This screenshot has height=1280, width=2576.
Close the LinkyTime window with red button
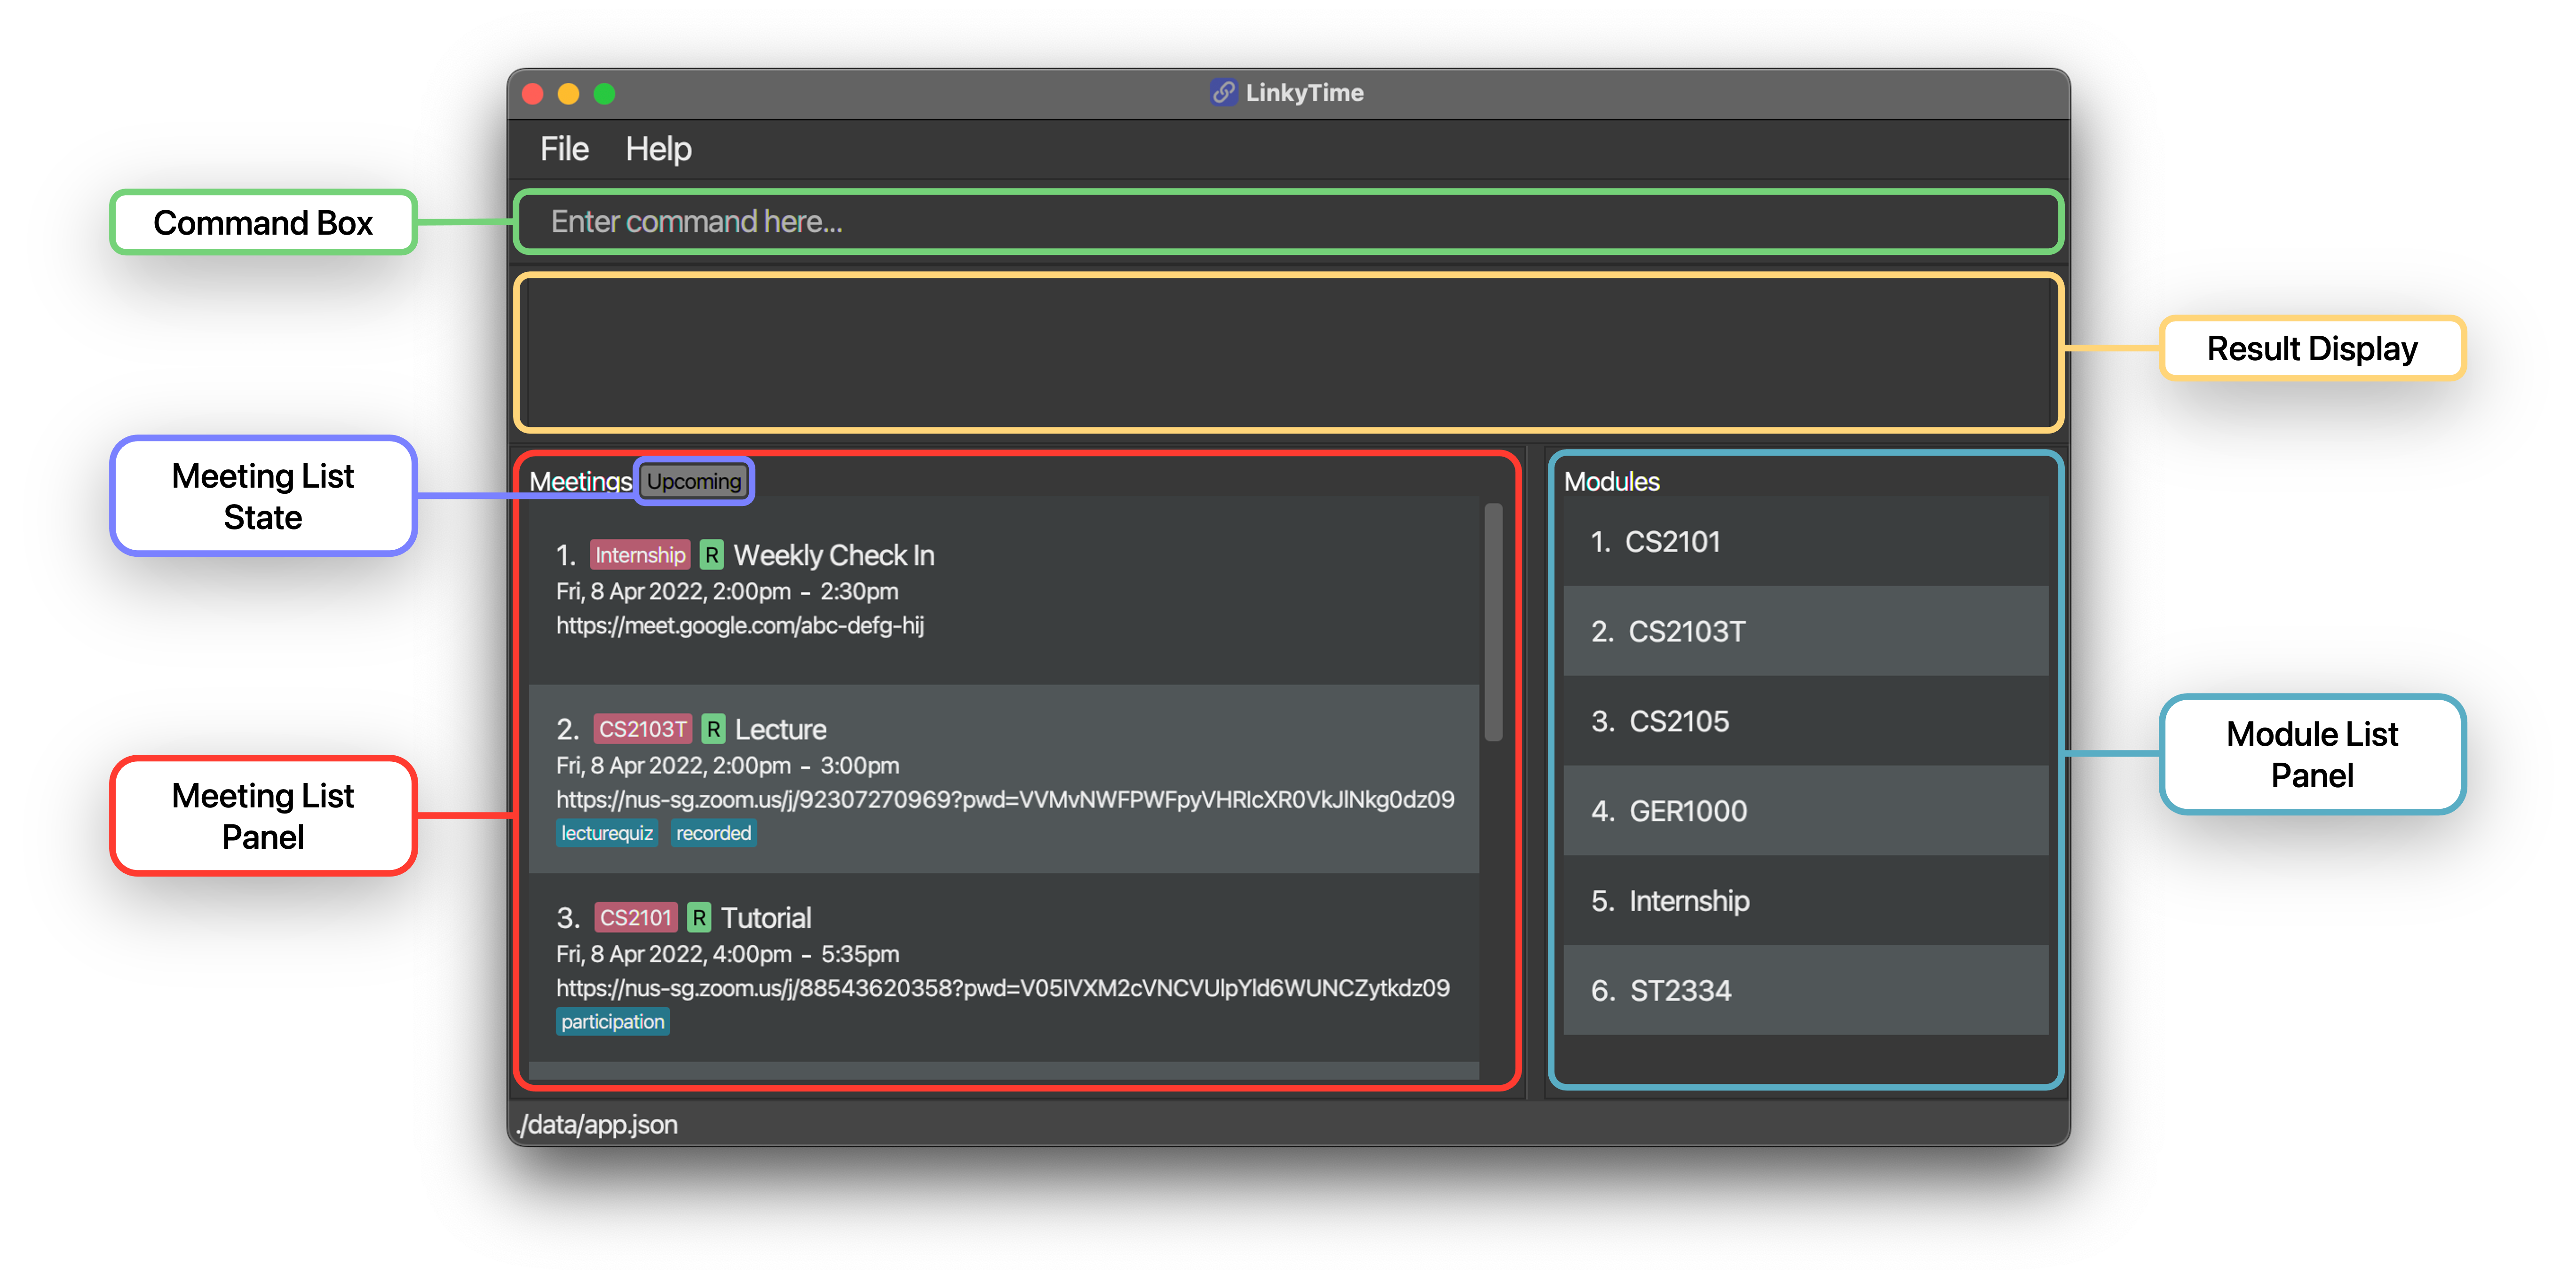[532, 94]
